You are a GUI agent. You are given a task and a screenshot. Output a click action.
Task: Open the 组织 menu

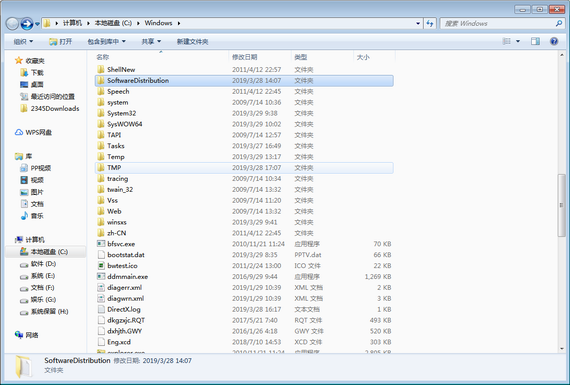pos(23,42)
